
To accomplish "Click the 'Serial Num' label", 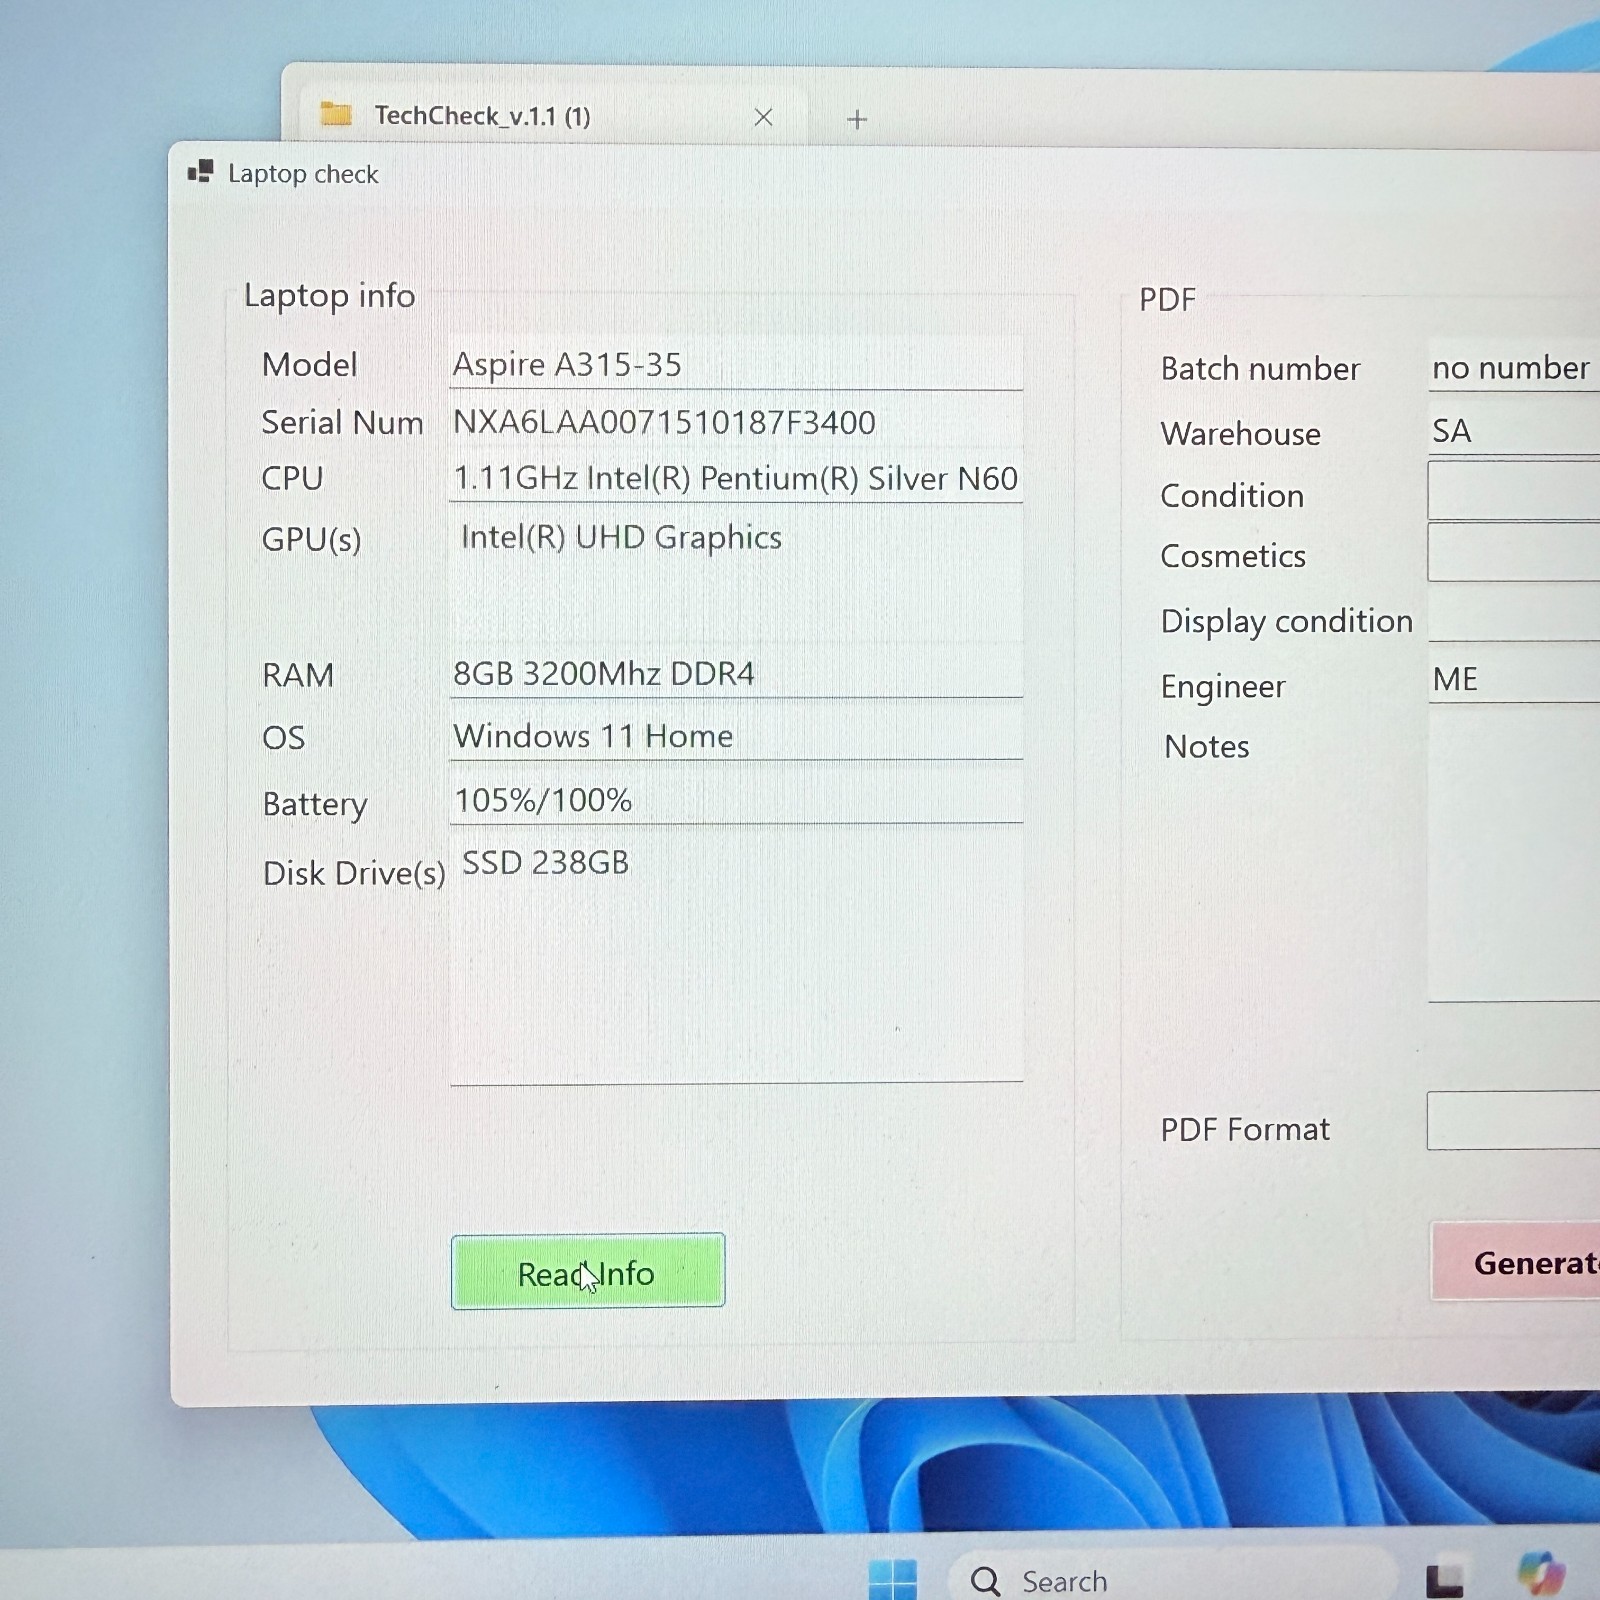I will coord(342,422).
